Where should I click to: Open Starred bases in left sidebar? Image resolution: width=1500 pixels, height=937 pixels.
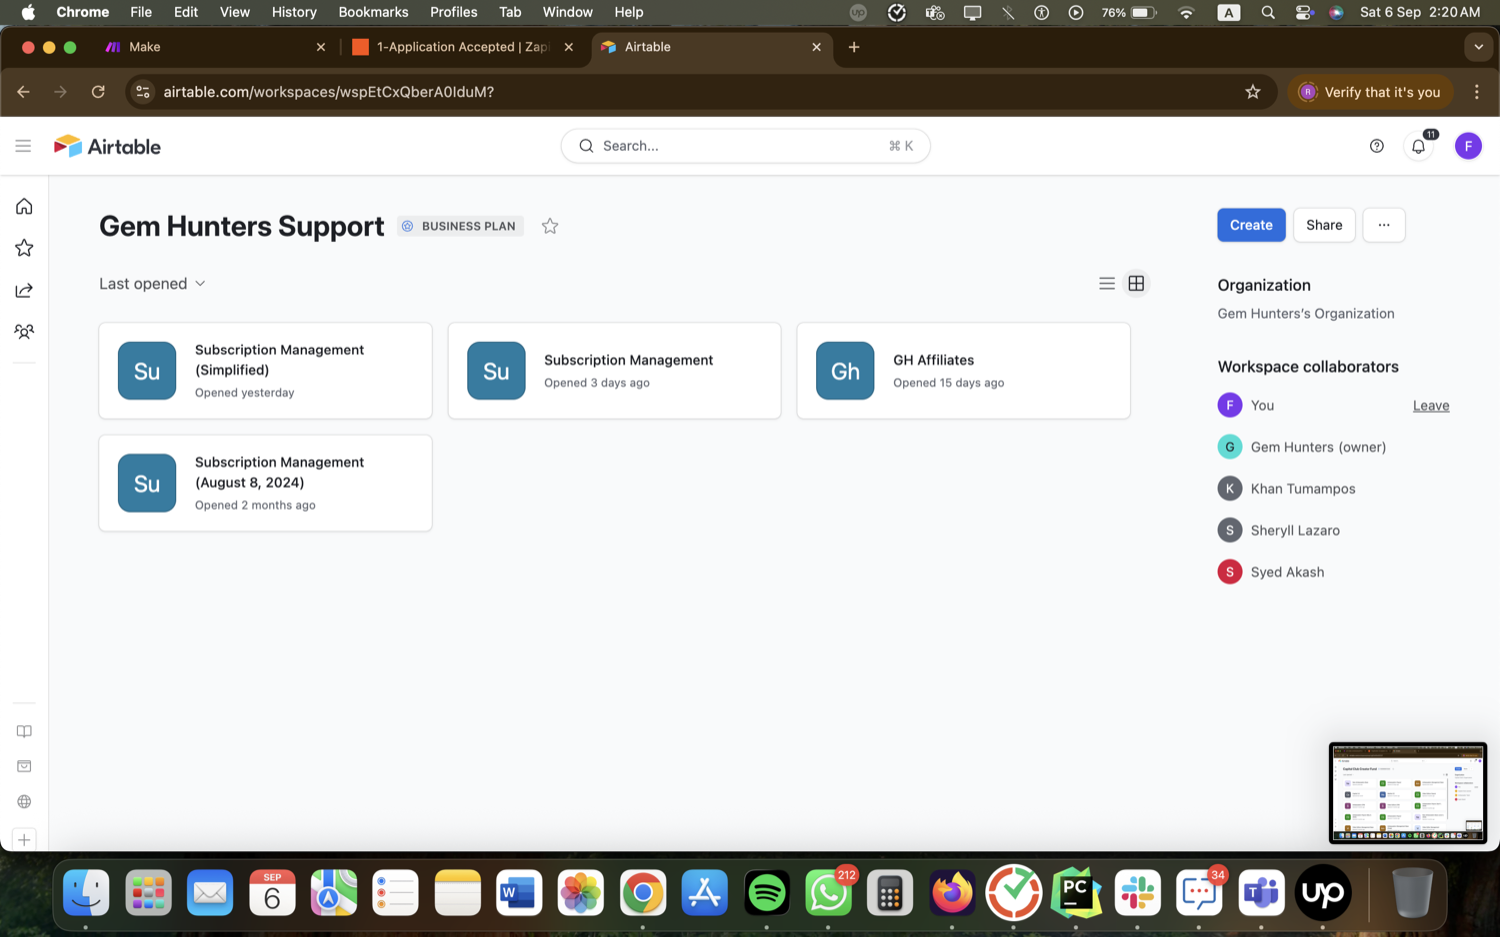click(24, 248)
